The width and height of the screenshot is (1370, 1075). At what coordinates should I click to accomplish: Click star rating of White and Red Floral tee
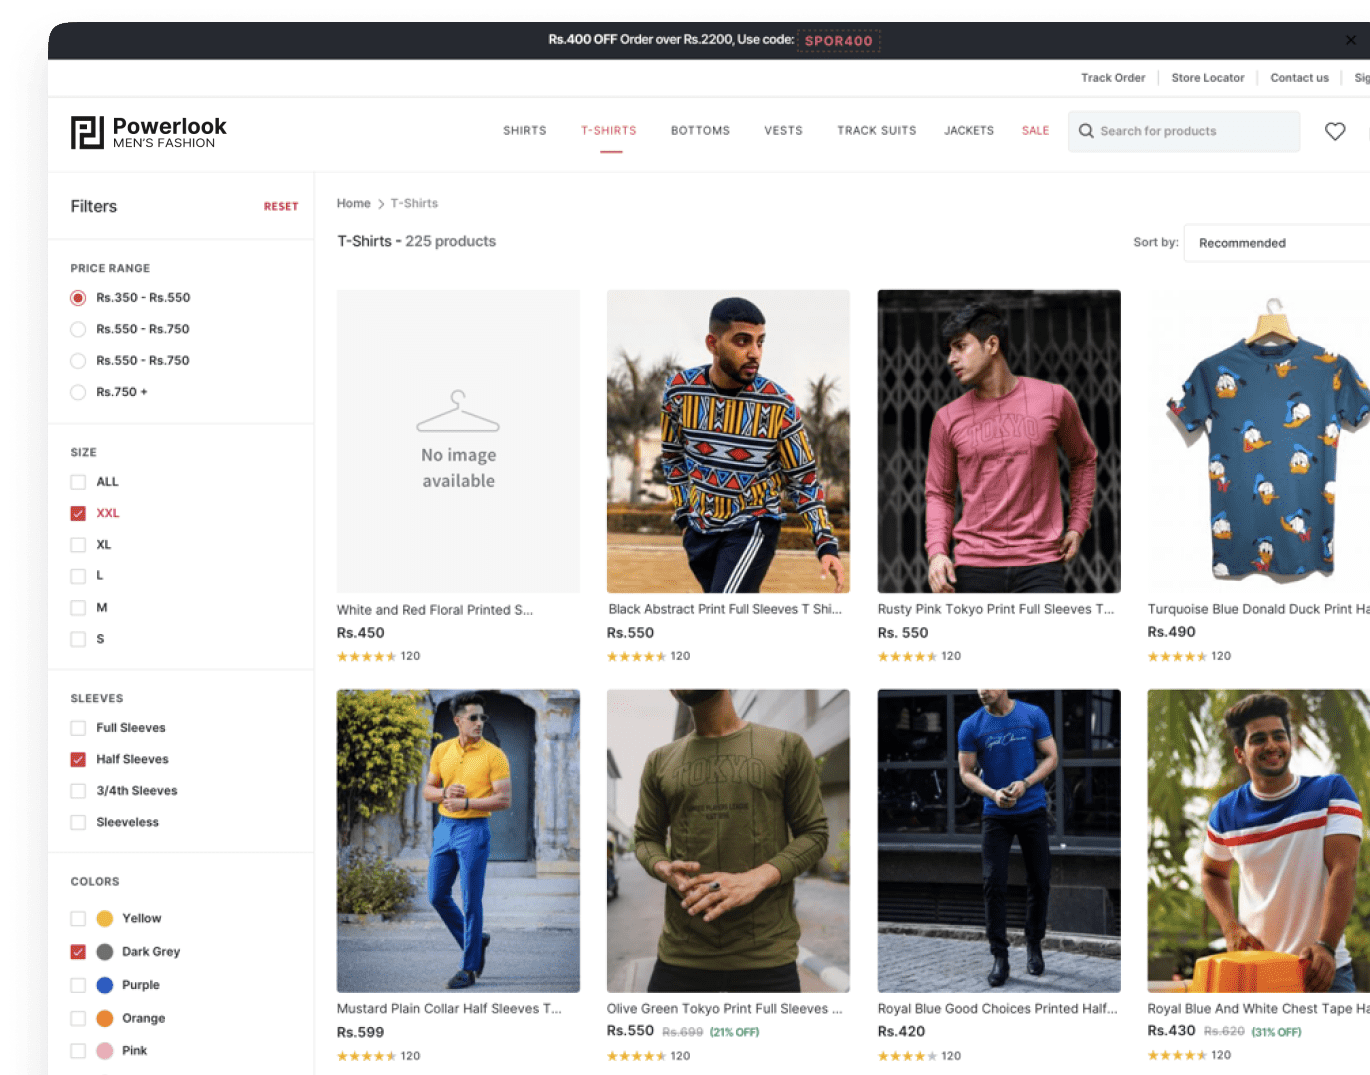click(366, 657)
